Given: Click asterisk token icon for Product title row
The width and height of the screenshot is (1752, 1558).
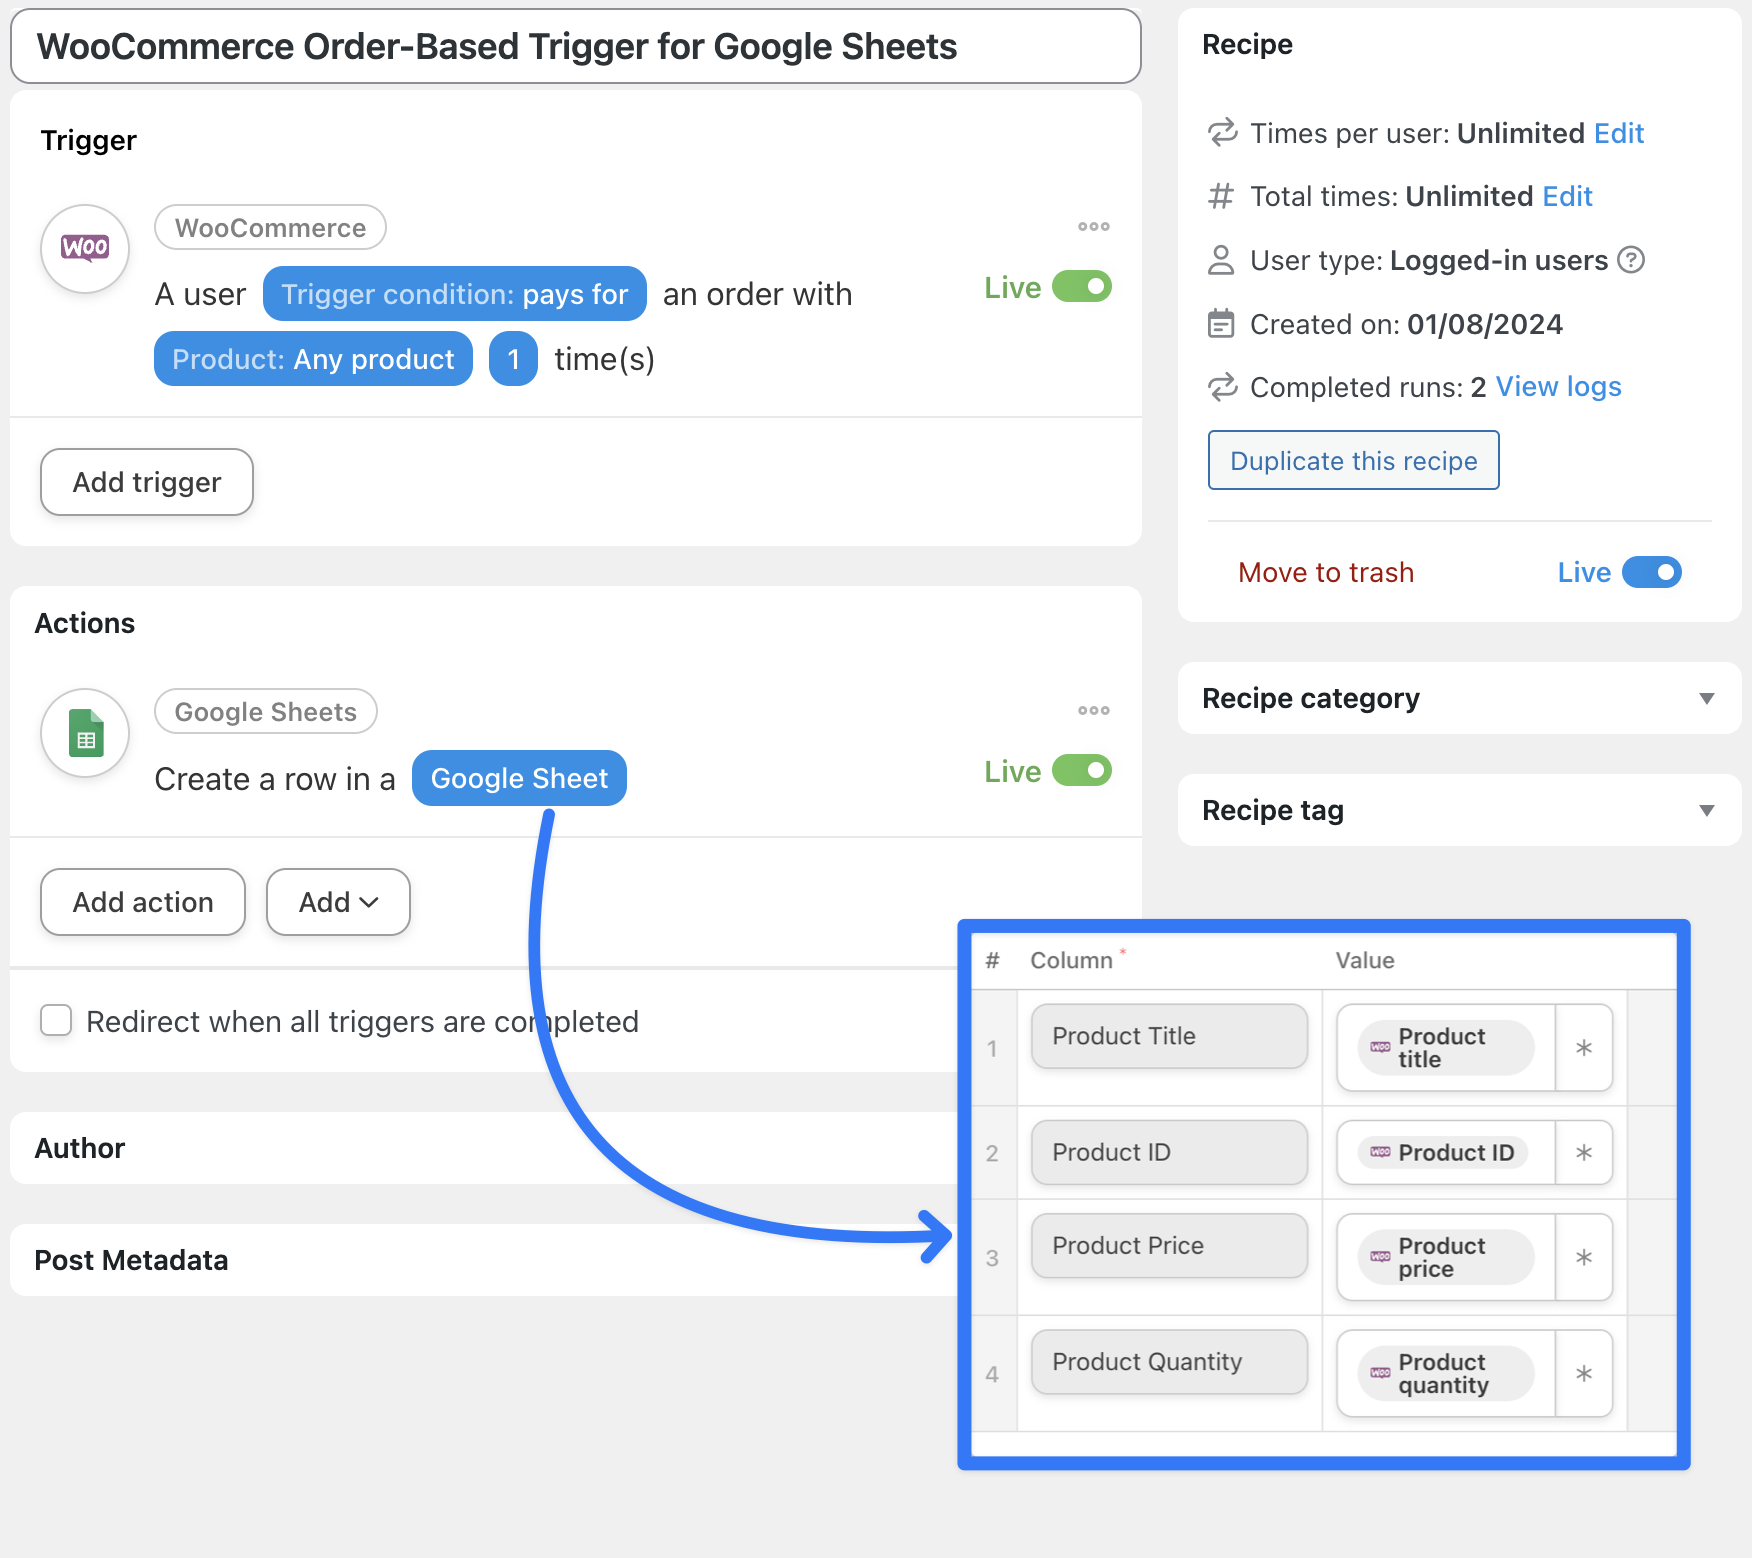Looking at the screenshot, I should click(1583, 1048).
